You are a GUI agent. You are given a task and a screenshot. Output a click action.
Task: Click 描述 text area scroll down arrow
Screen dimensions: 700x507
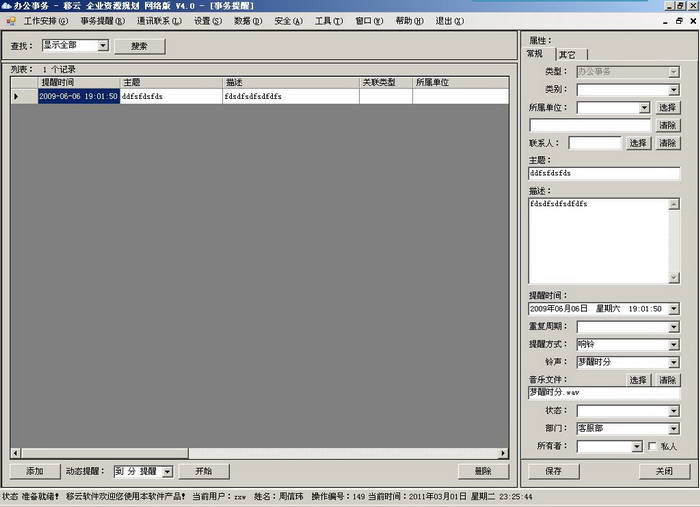[674, 278]
